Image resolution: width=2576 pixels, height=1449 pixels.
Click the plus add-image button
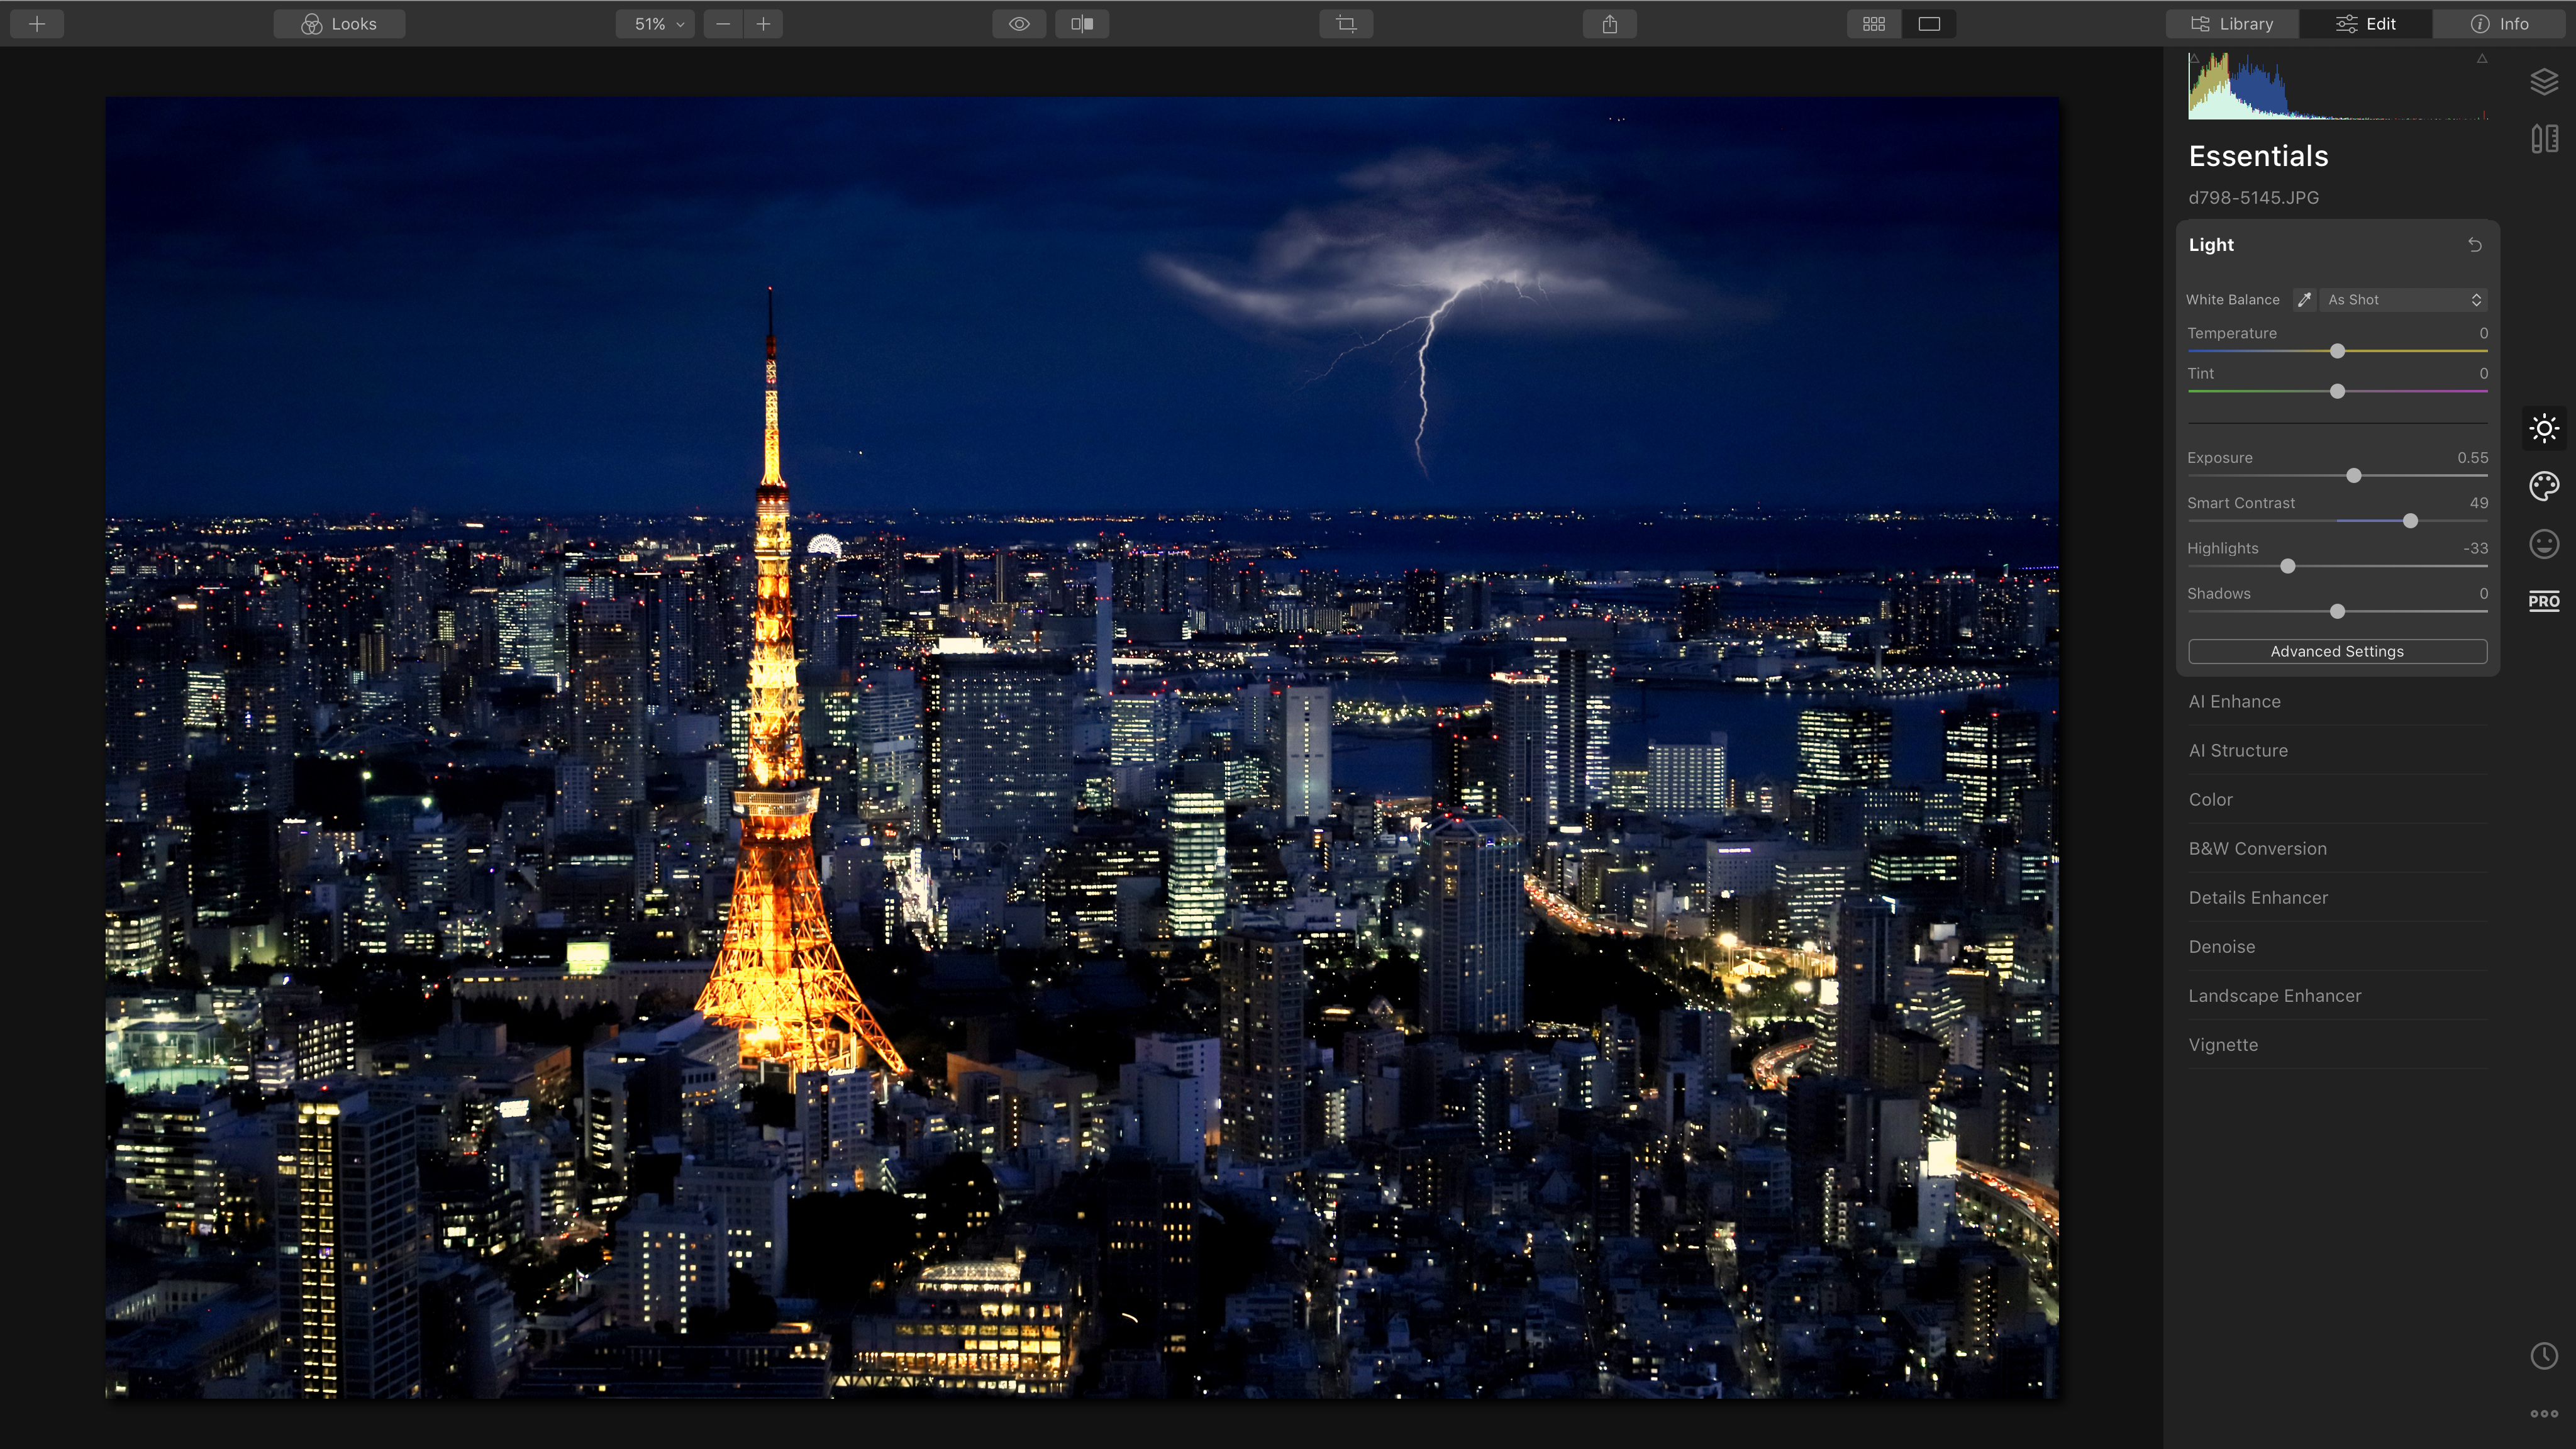[x=37, y=24]
